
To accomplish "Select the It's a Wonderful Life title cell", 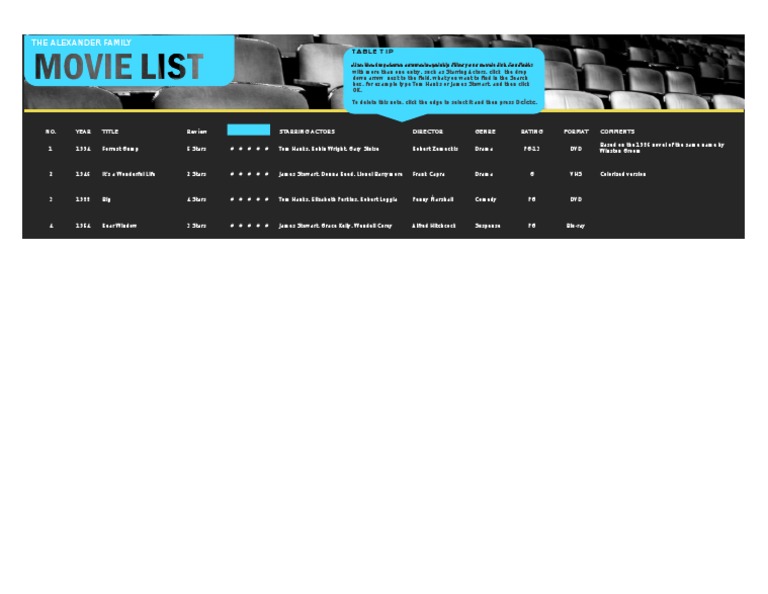I will (128, 174).
